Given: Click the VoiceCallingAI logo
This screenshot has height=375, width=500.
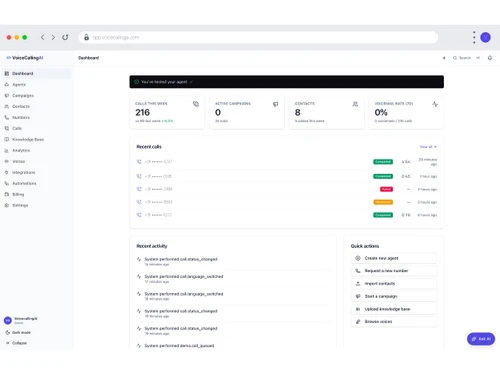Looking at the screenshot, I should pyautogui.click(x=25, y=58).
